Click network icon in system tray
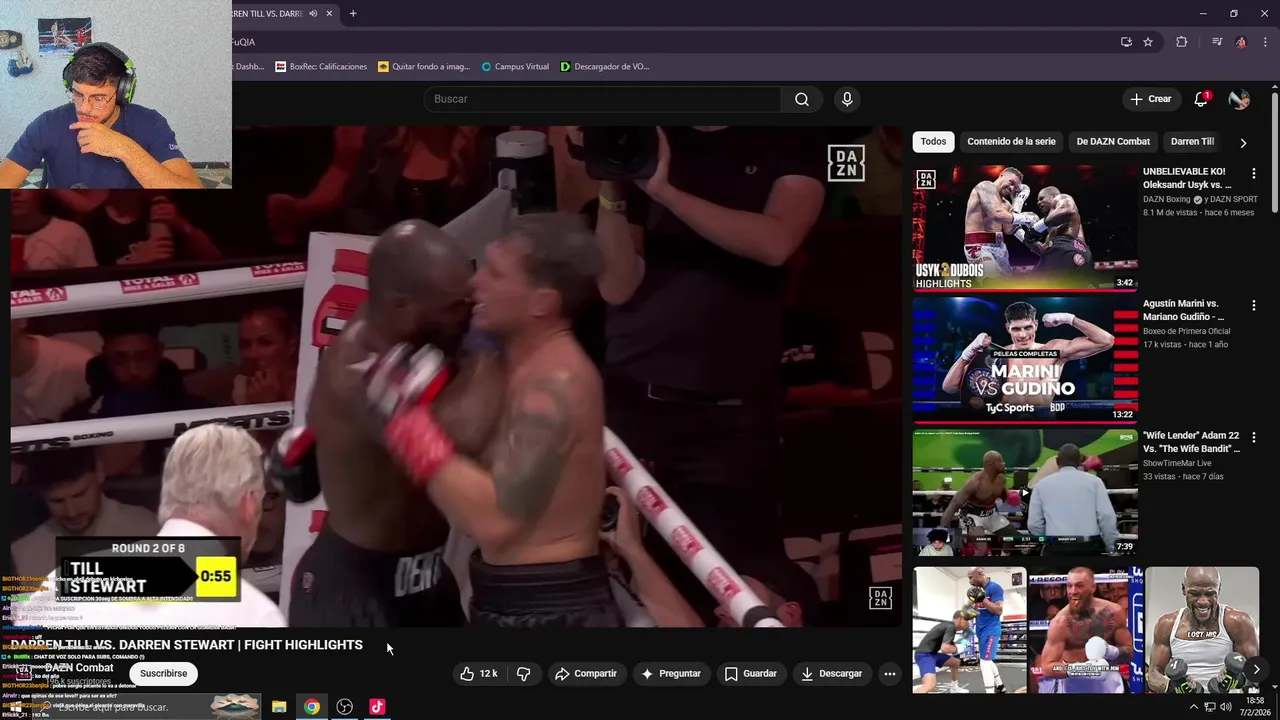Viewport: 1280px width, 720px height. click(1210, 707)
